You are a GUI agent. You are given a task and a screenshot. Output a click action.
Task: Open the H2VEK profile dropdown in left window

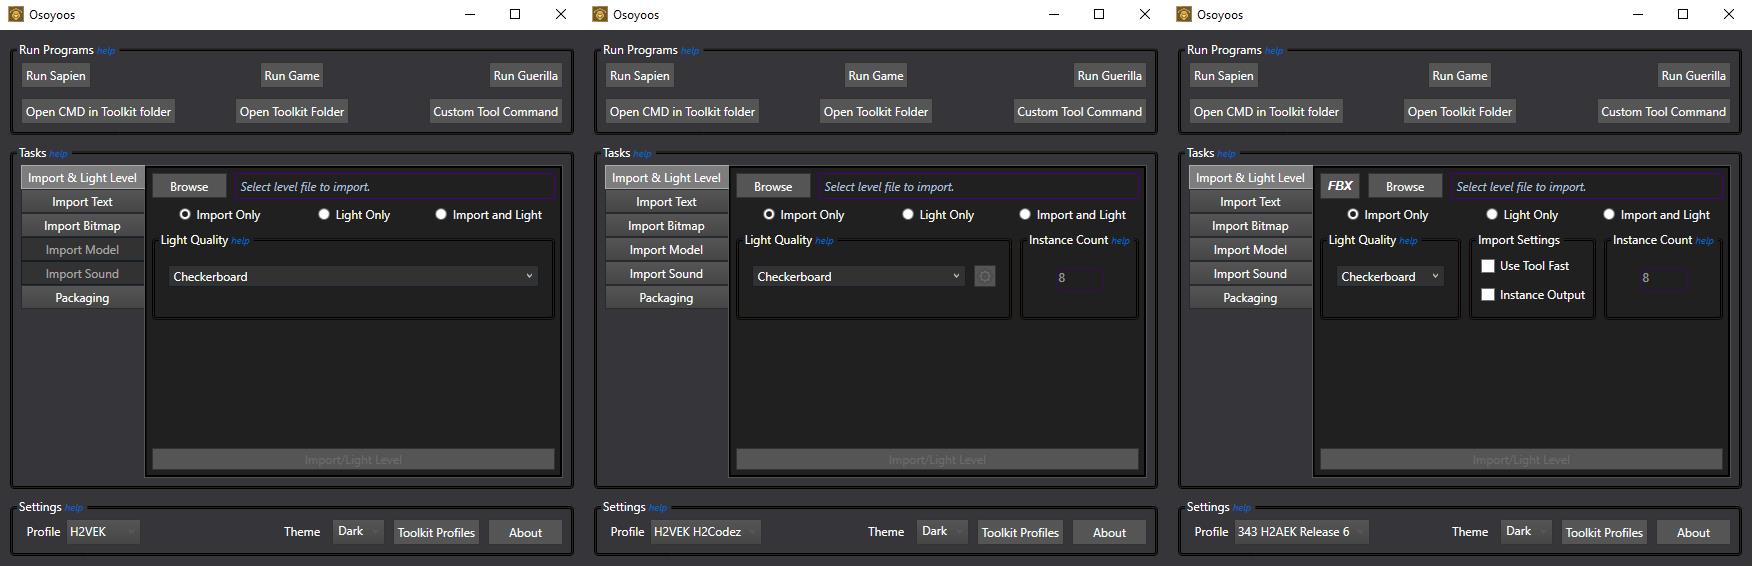coord(103,532)
